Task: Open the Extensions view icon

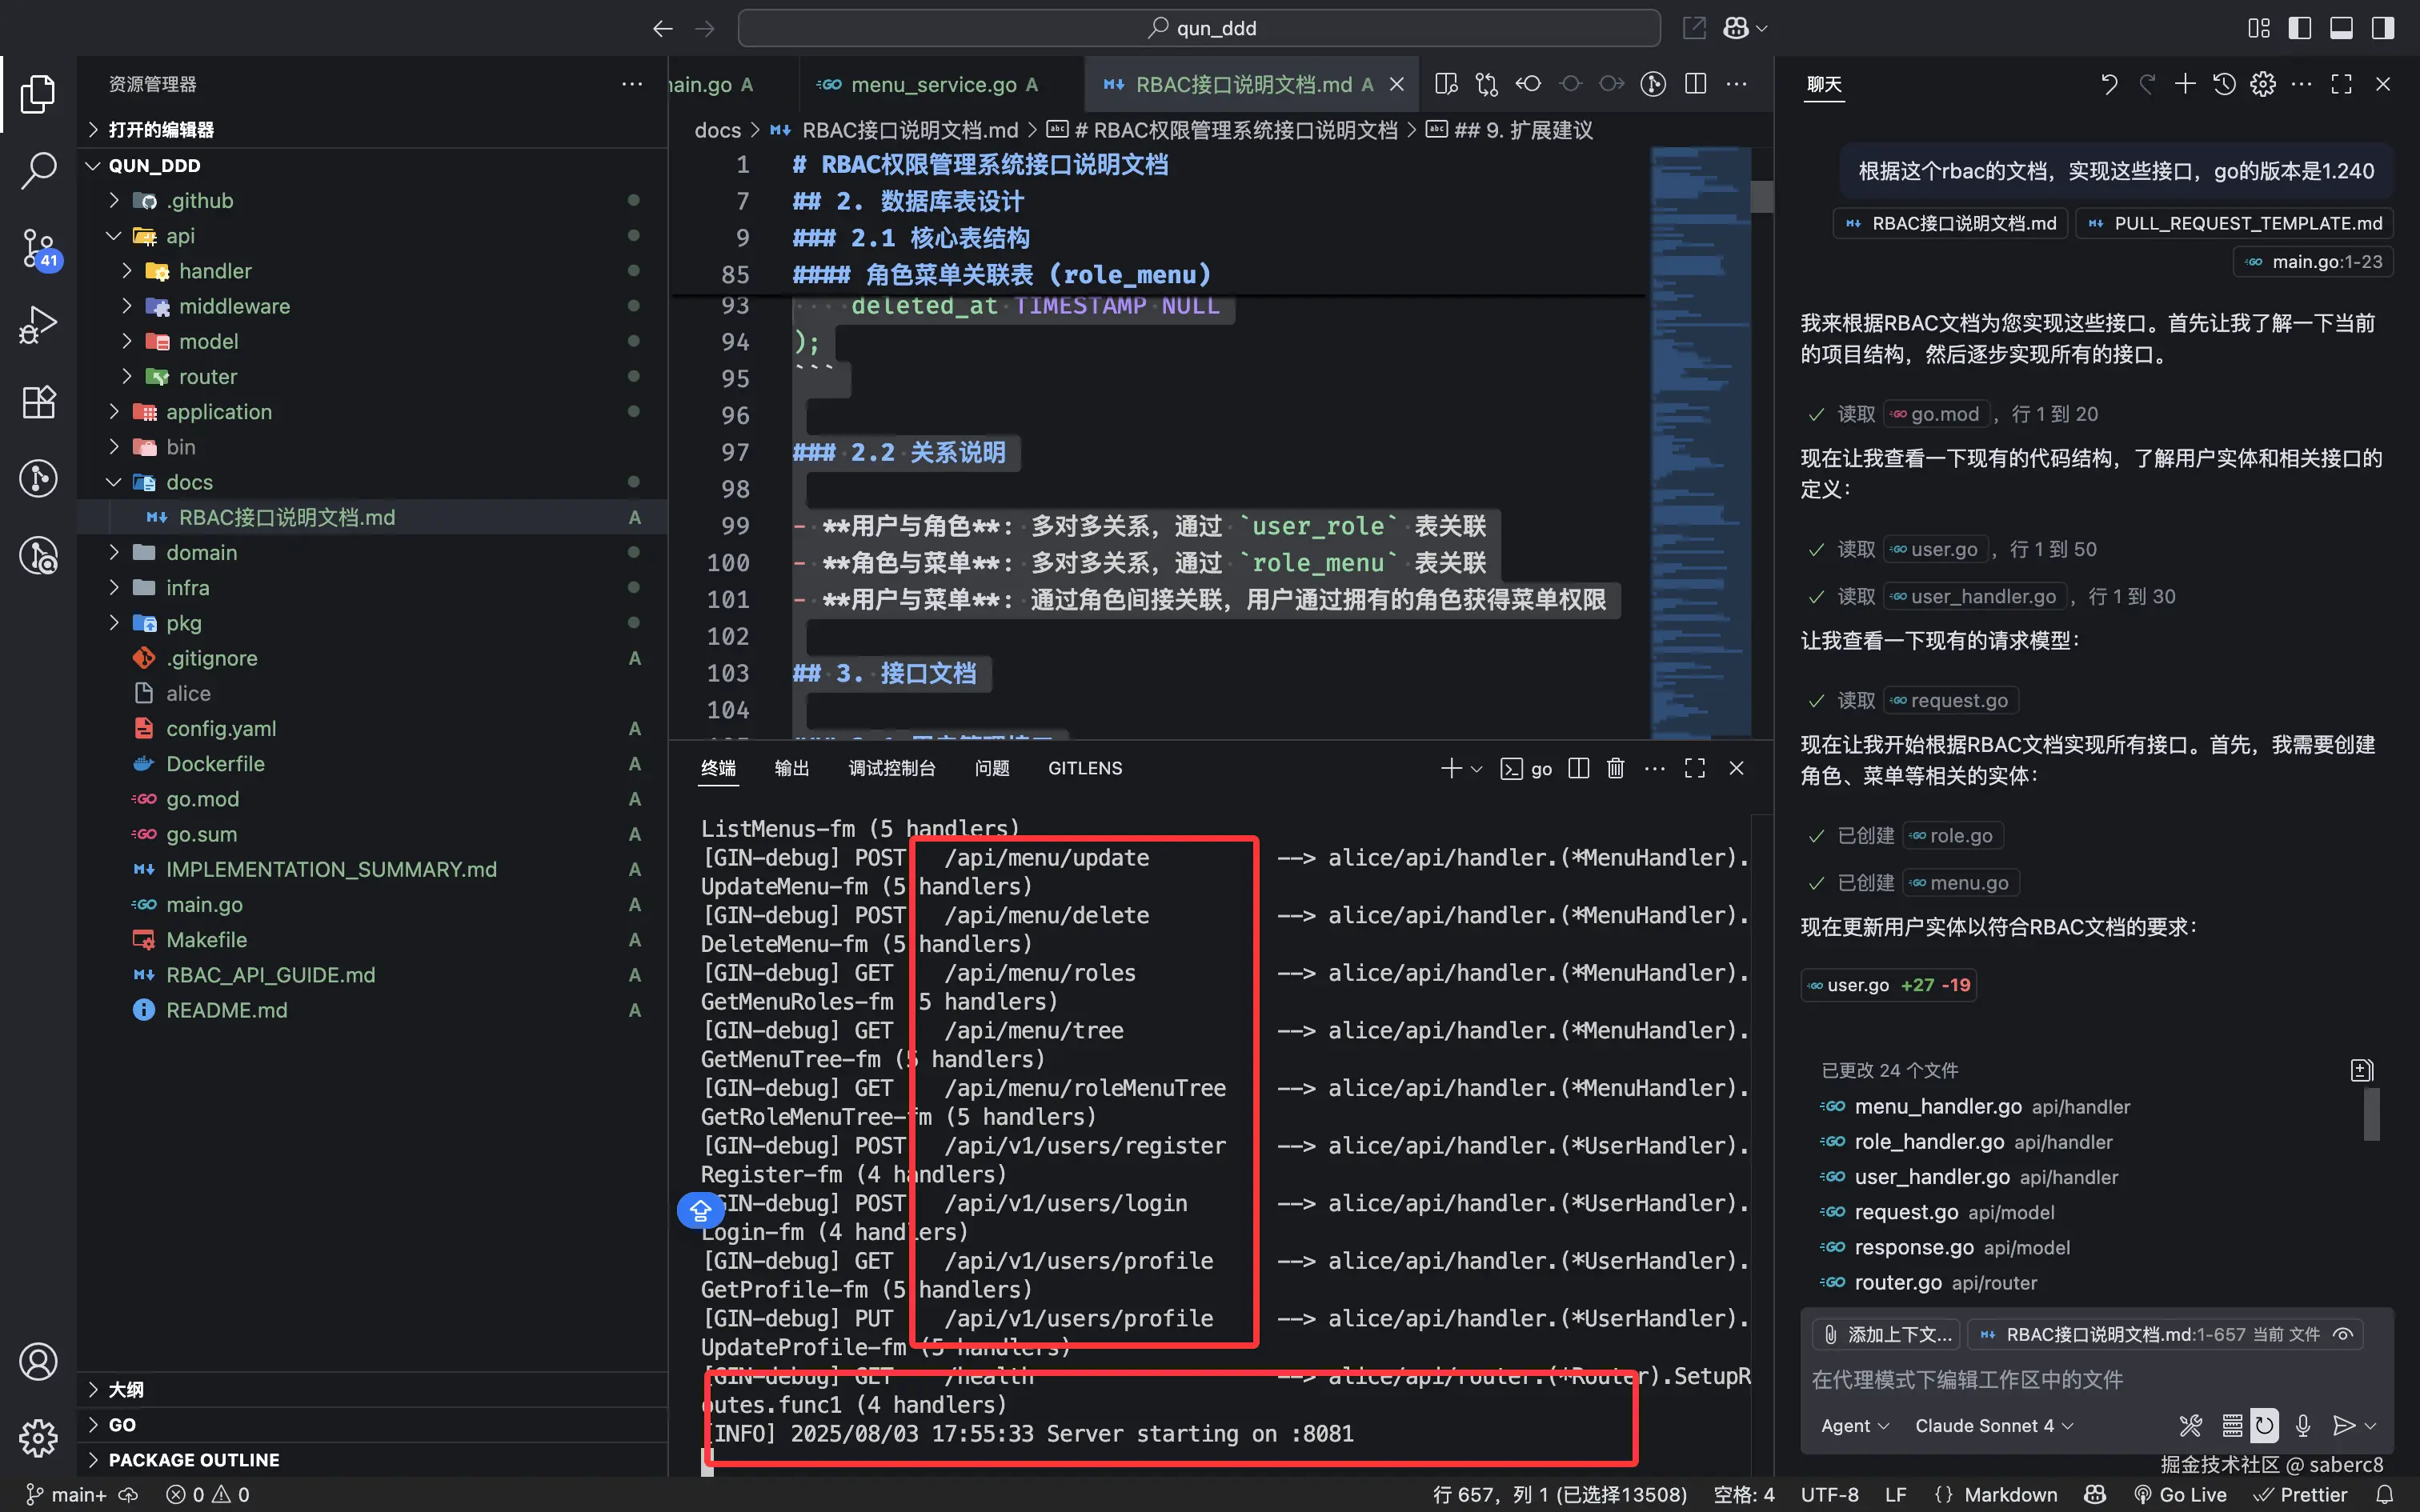Action: click(x=38, y=402)
